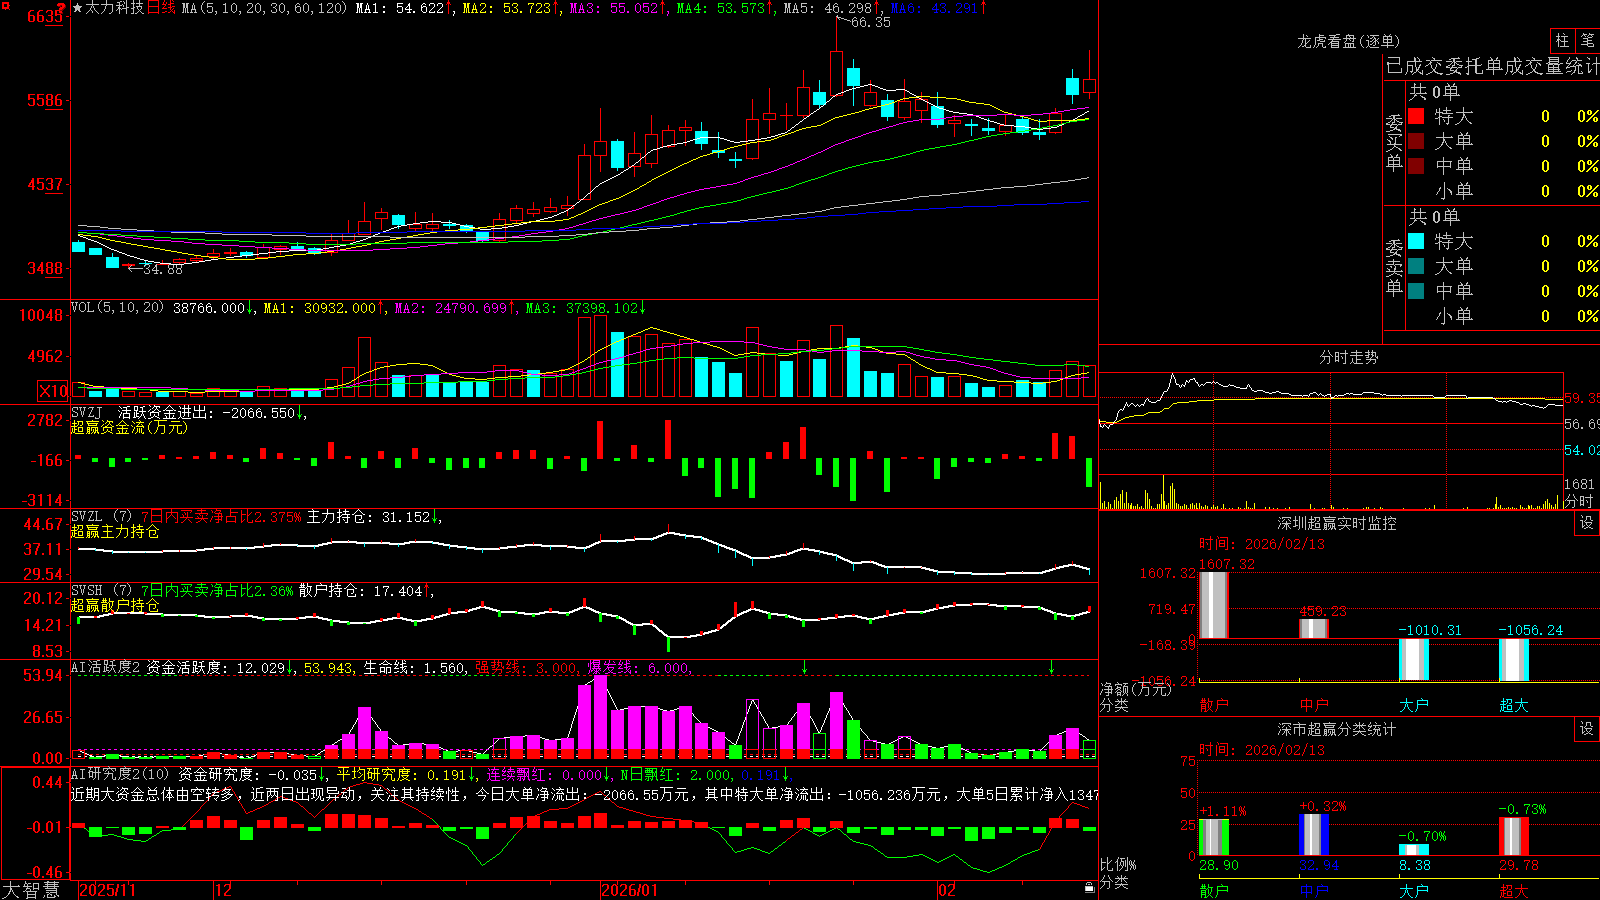This screenshot has height=900, width=1600.
Task: Click the 2026/01 date marker on timeline
Action: click(630, 890)
